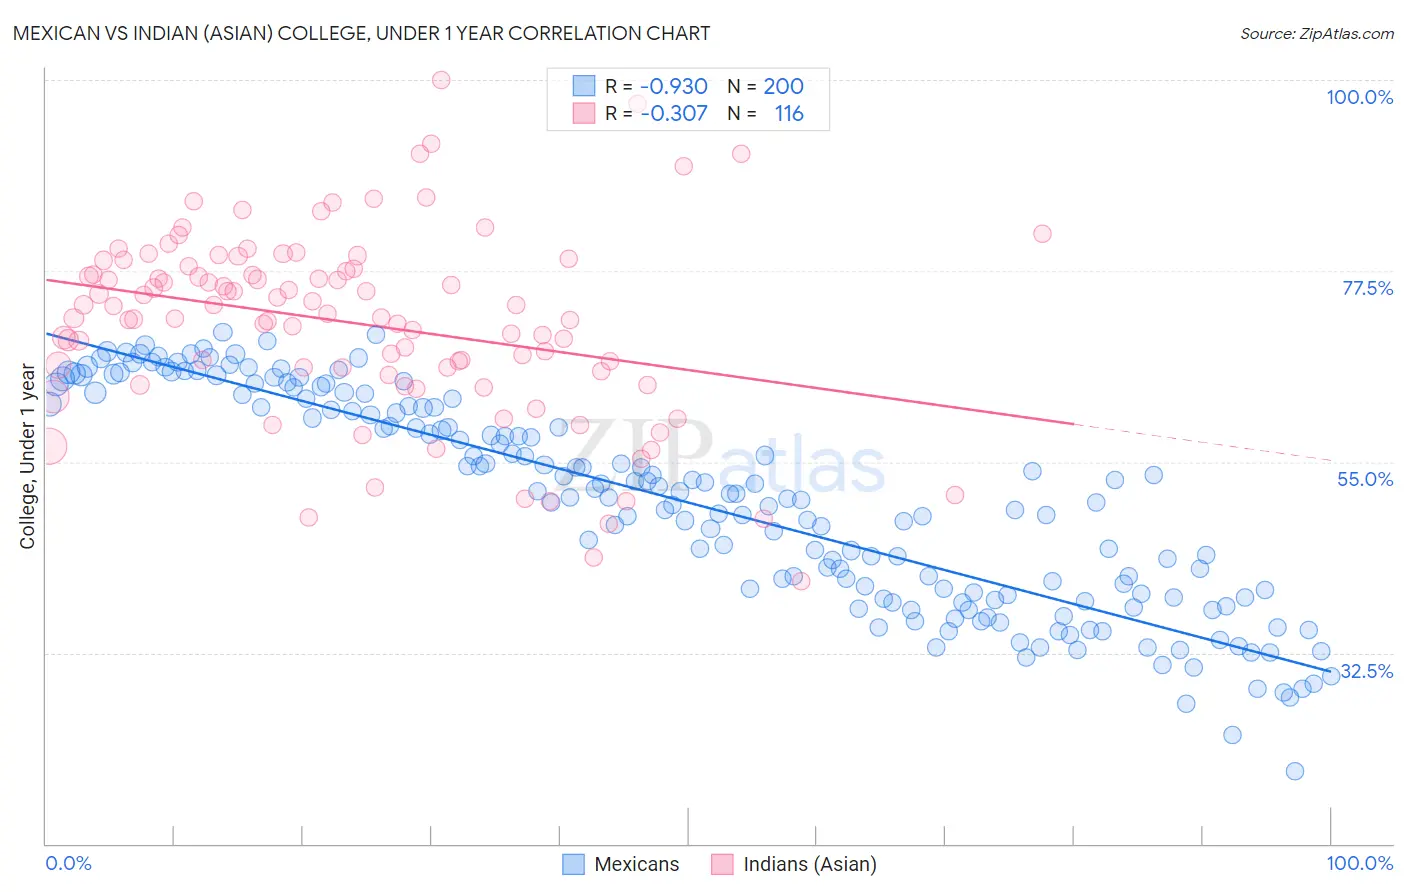1406x892 pixels.
Task: Click the Indians (Asian) legend pink swatch
Action: (x=722, y=864)
